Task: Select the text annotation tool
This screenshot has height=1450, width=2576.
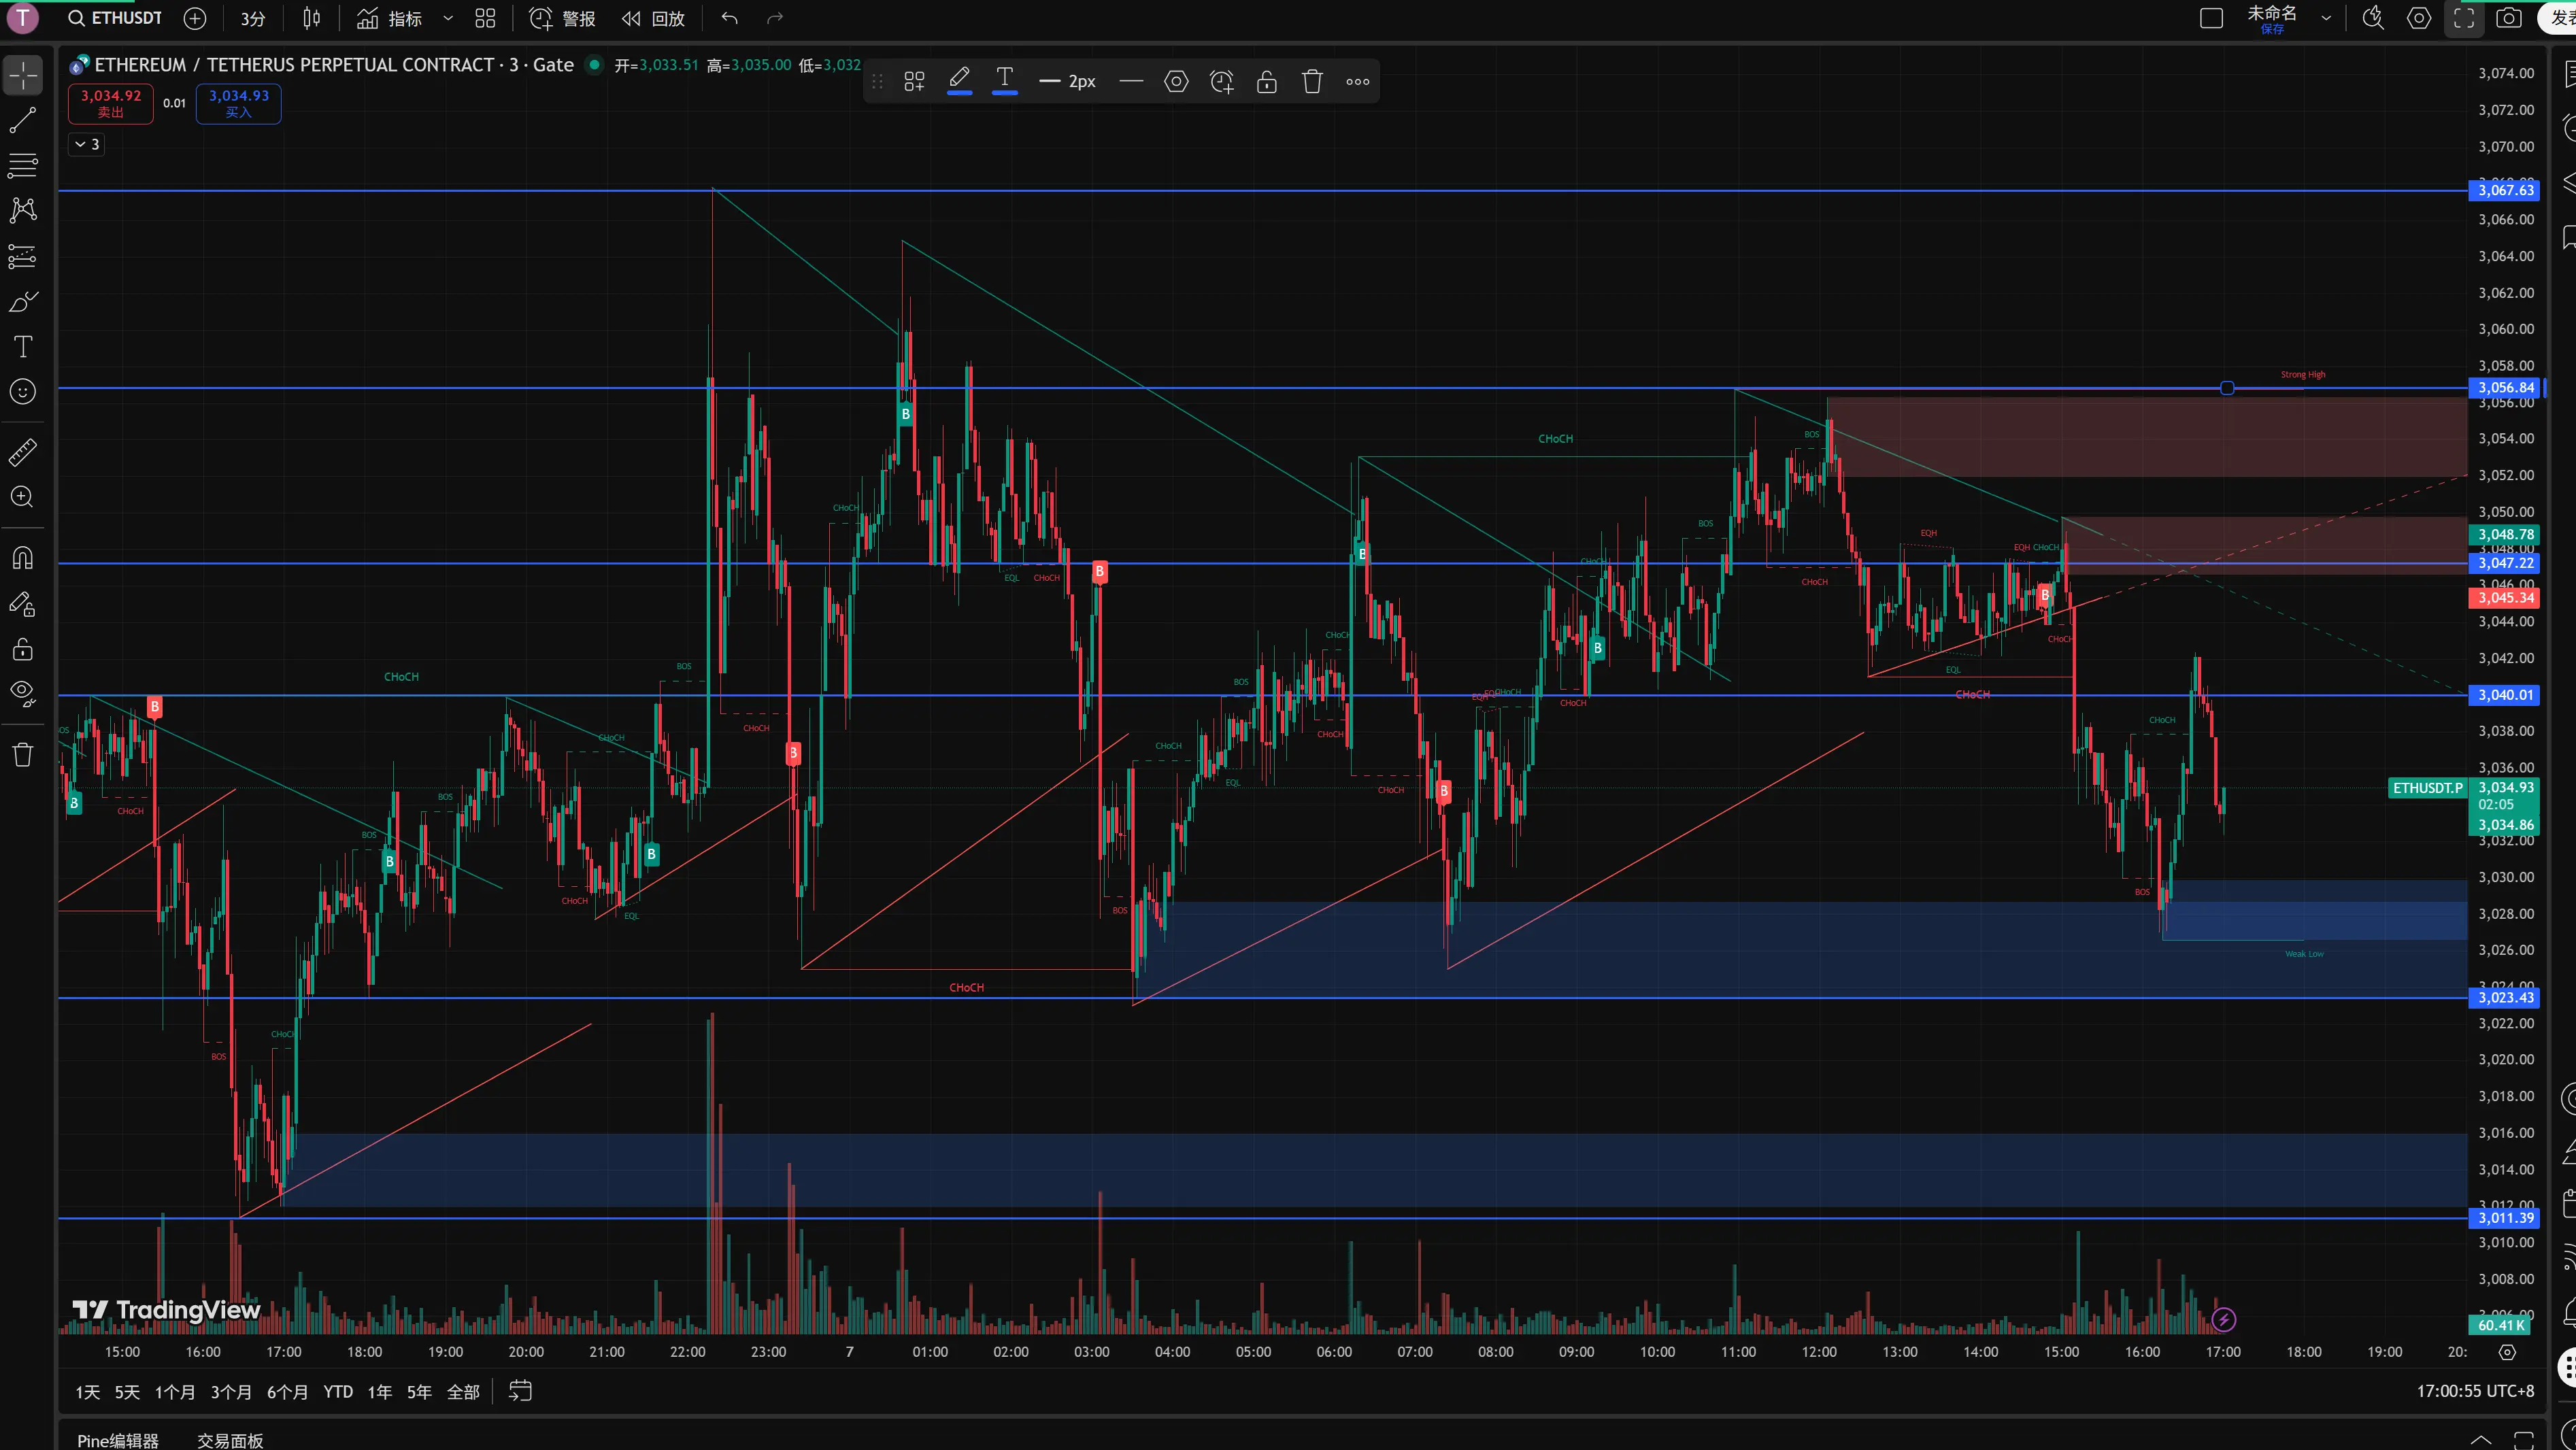Action: (x=23, y=346)
